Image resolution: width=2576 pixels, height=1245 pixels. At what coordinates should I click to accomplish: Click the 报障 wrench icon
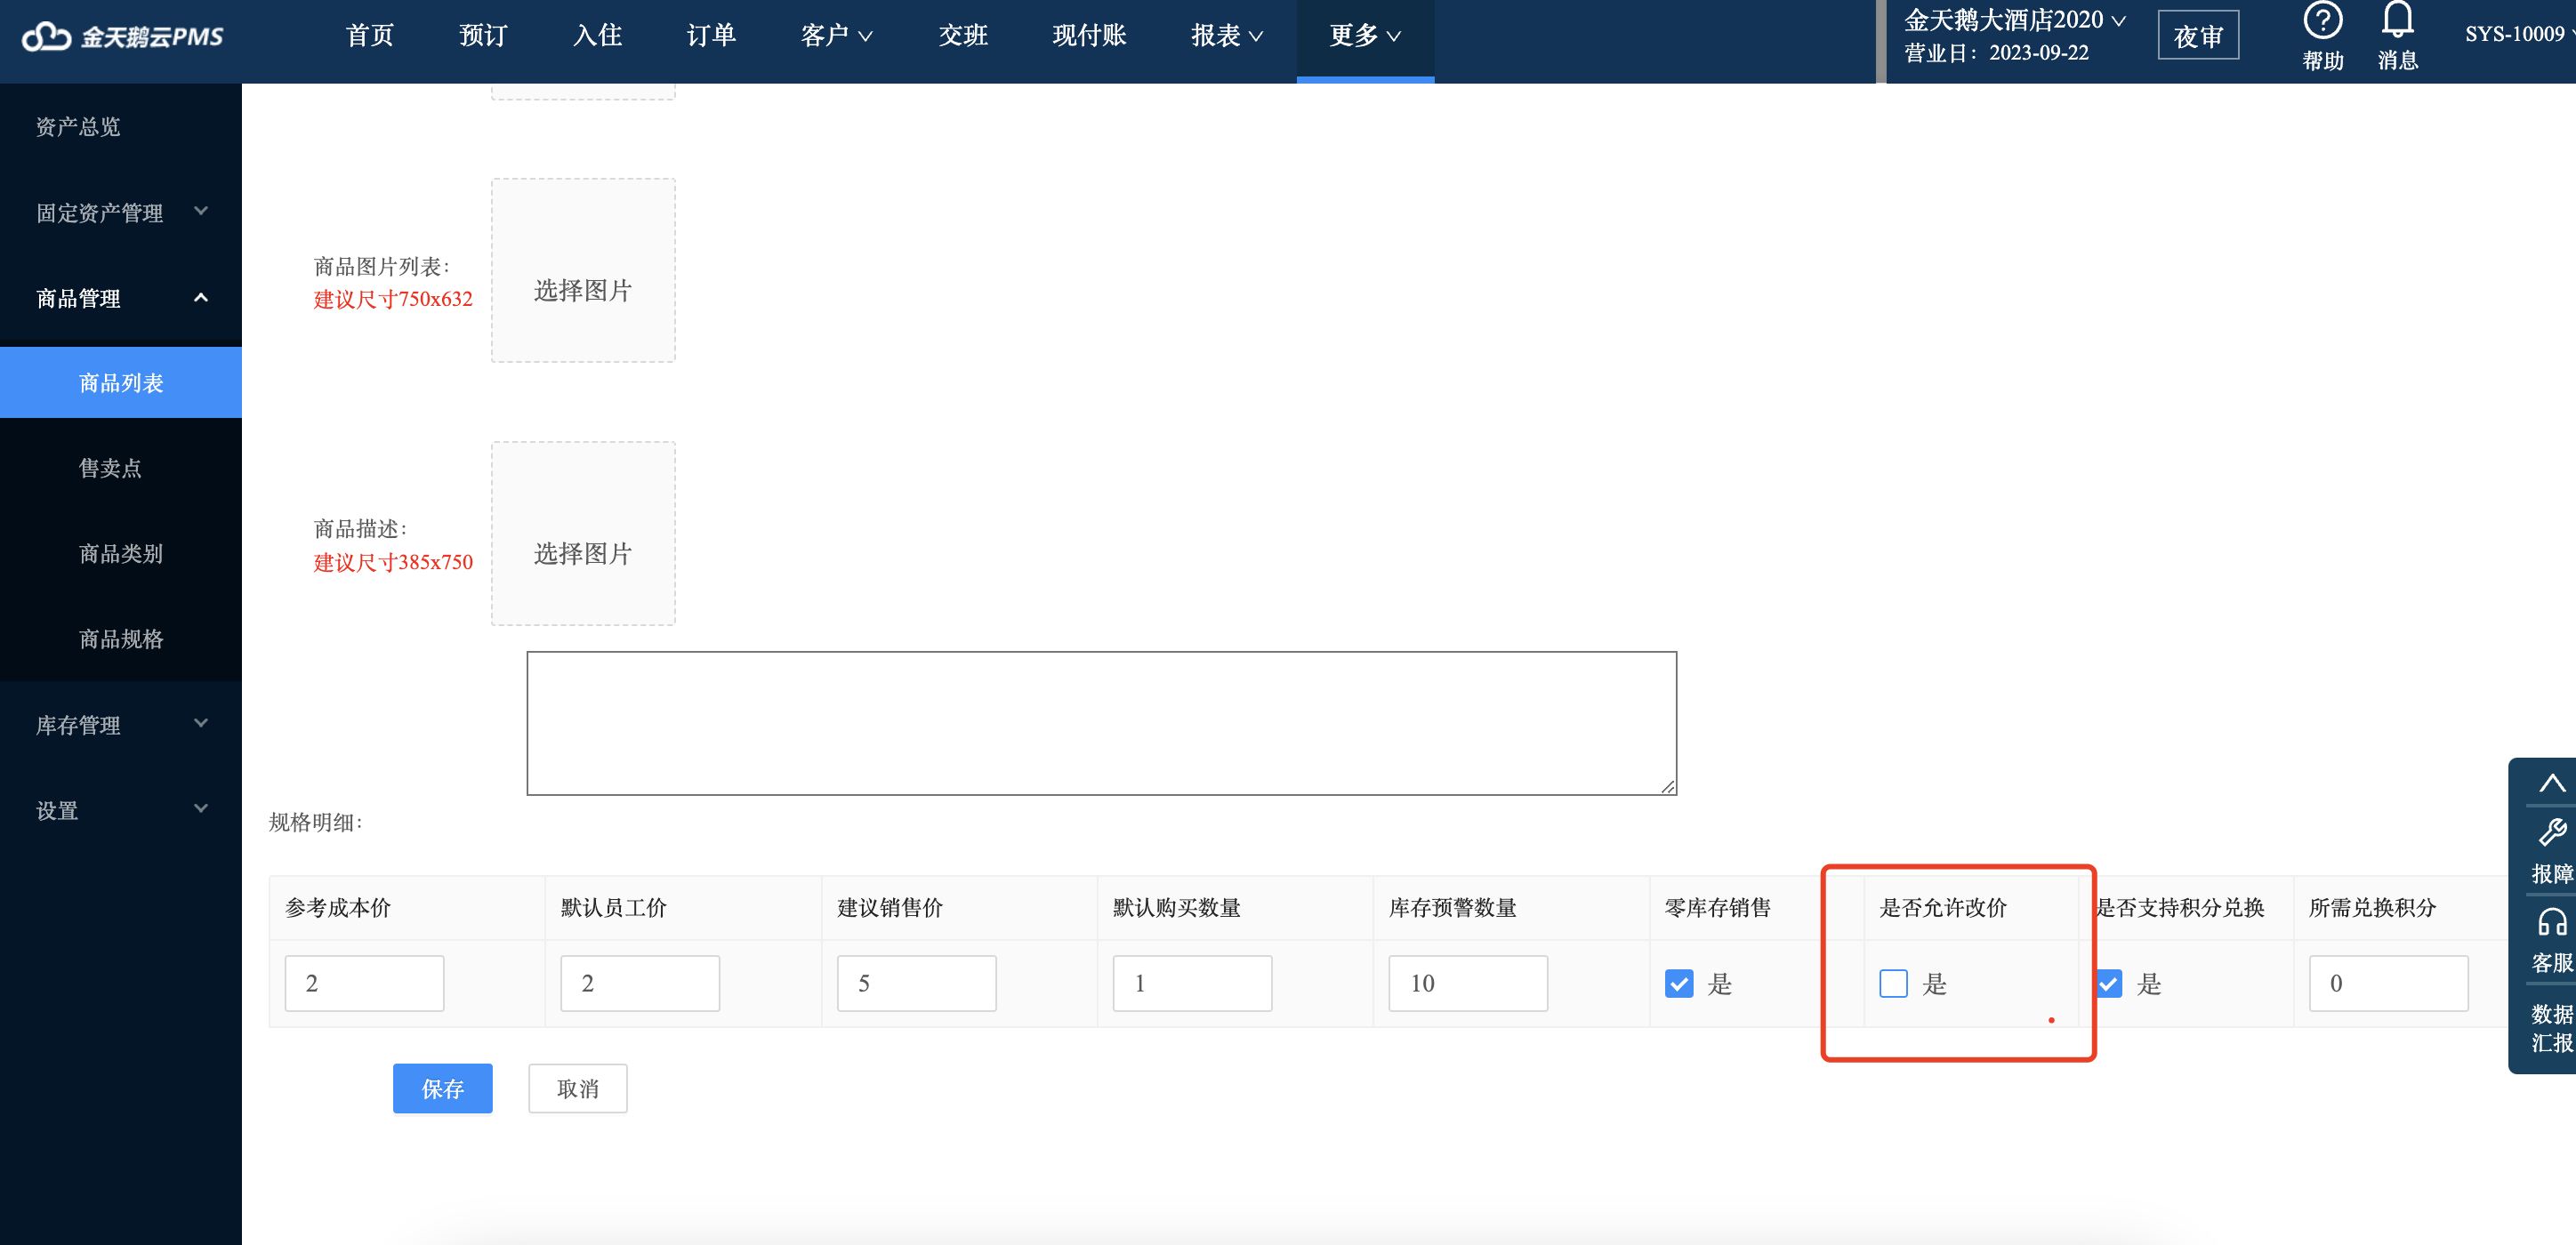(x=2551, y=833)
